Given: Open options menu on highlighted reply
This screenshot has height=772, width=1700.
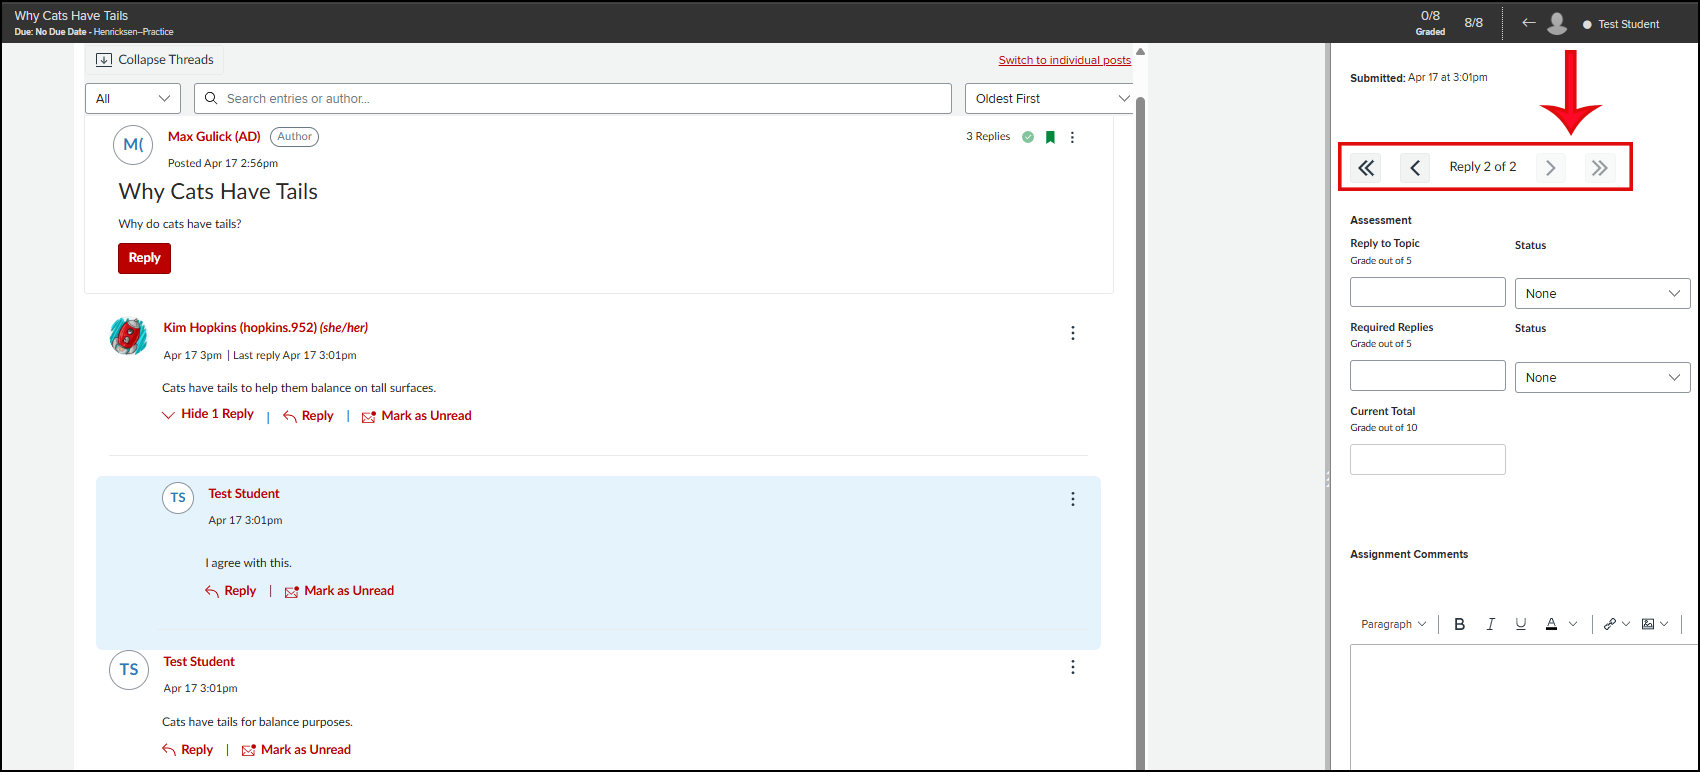Looking at the screenshot, I should (x=1073, y=499).
